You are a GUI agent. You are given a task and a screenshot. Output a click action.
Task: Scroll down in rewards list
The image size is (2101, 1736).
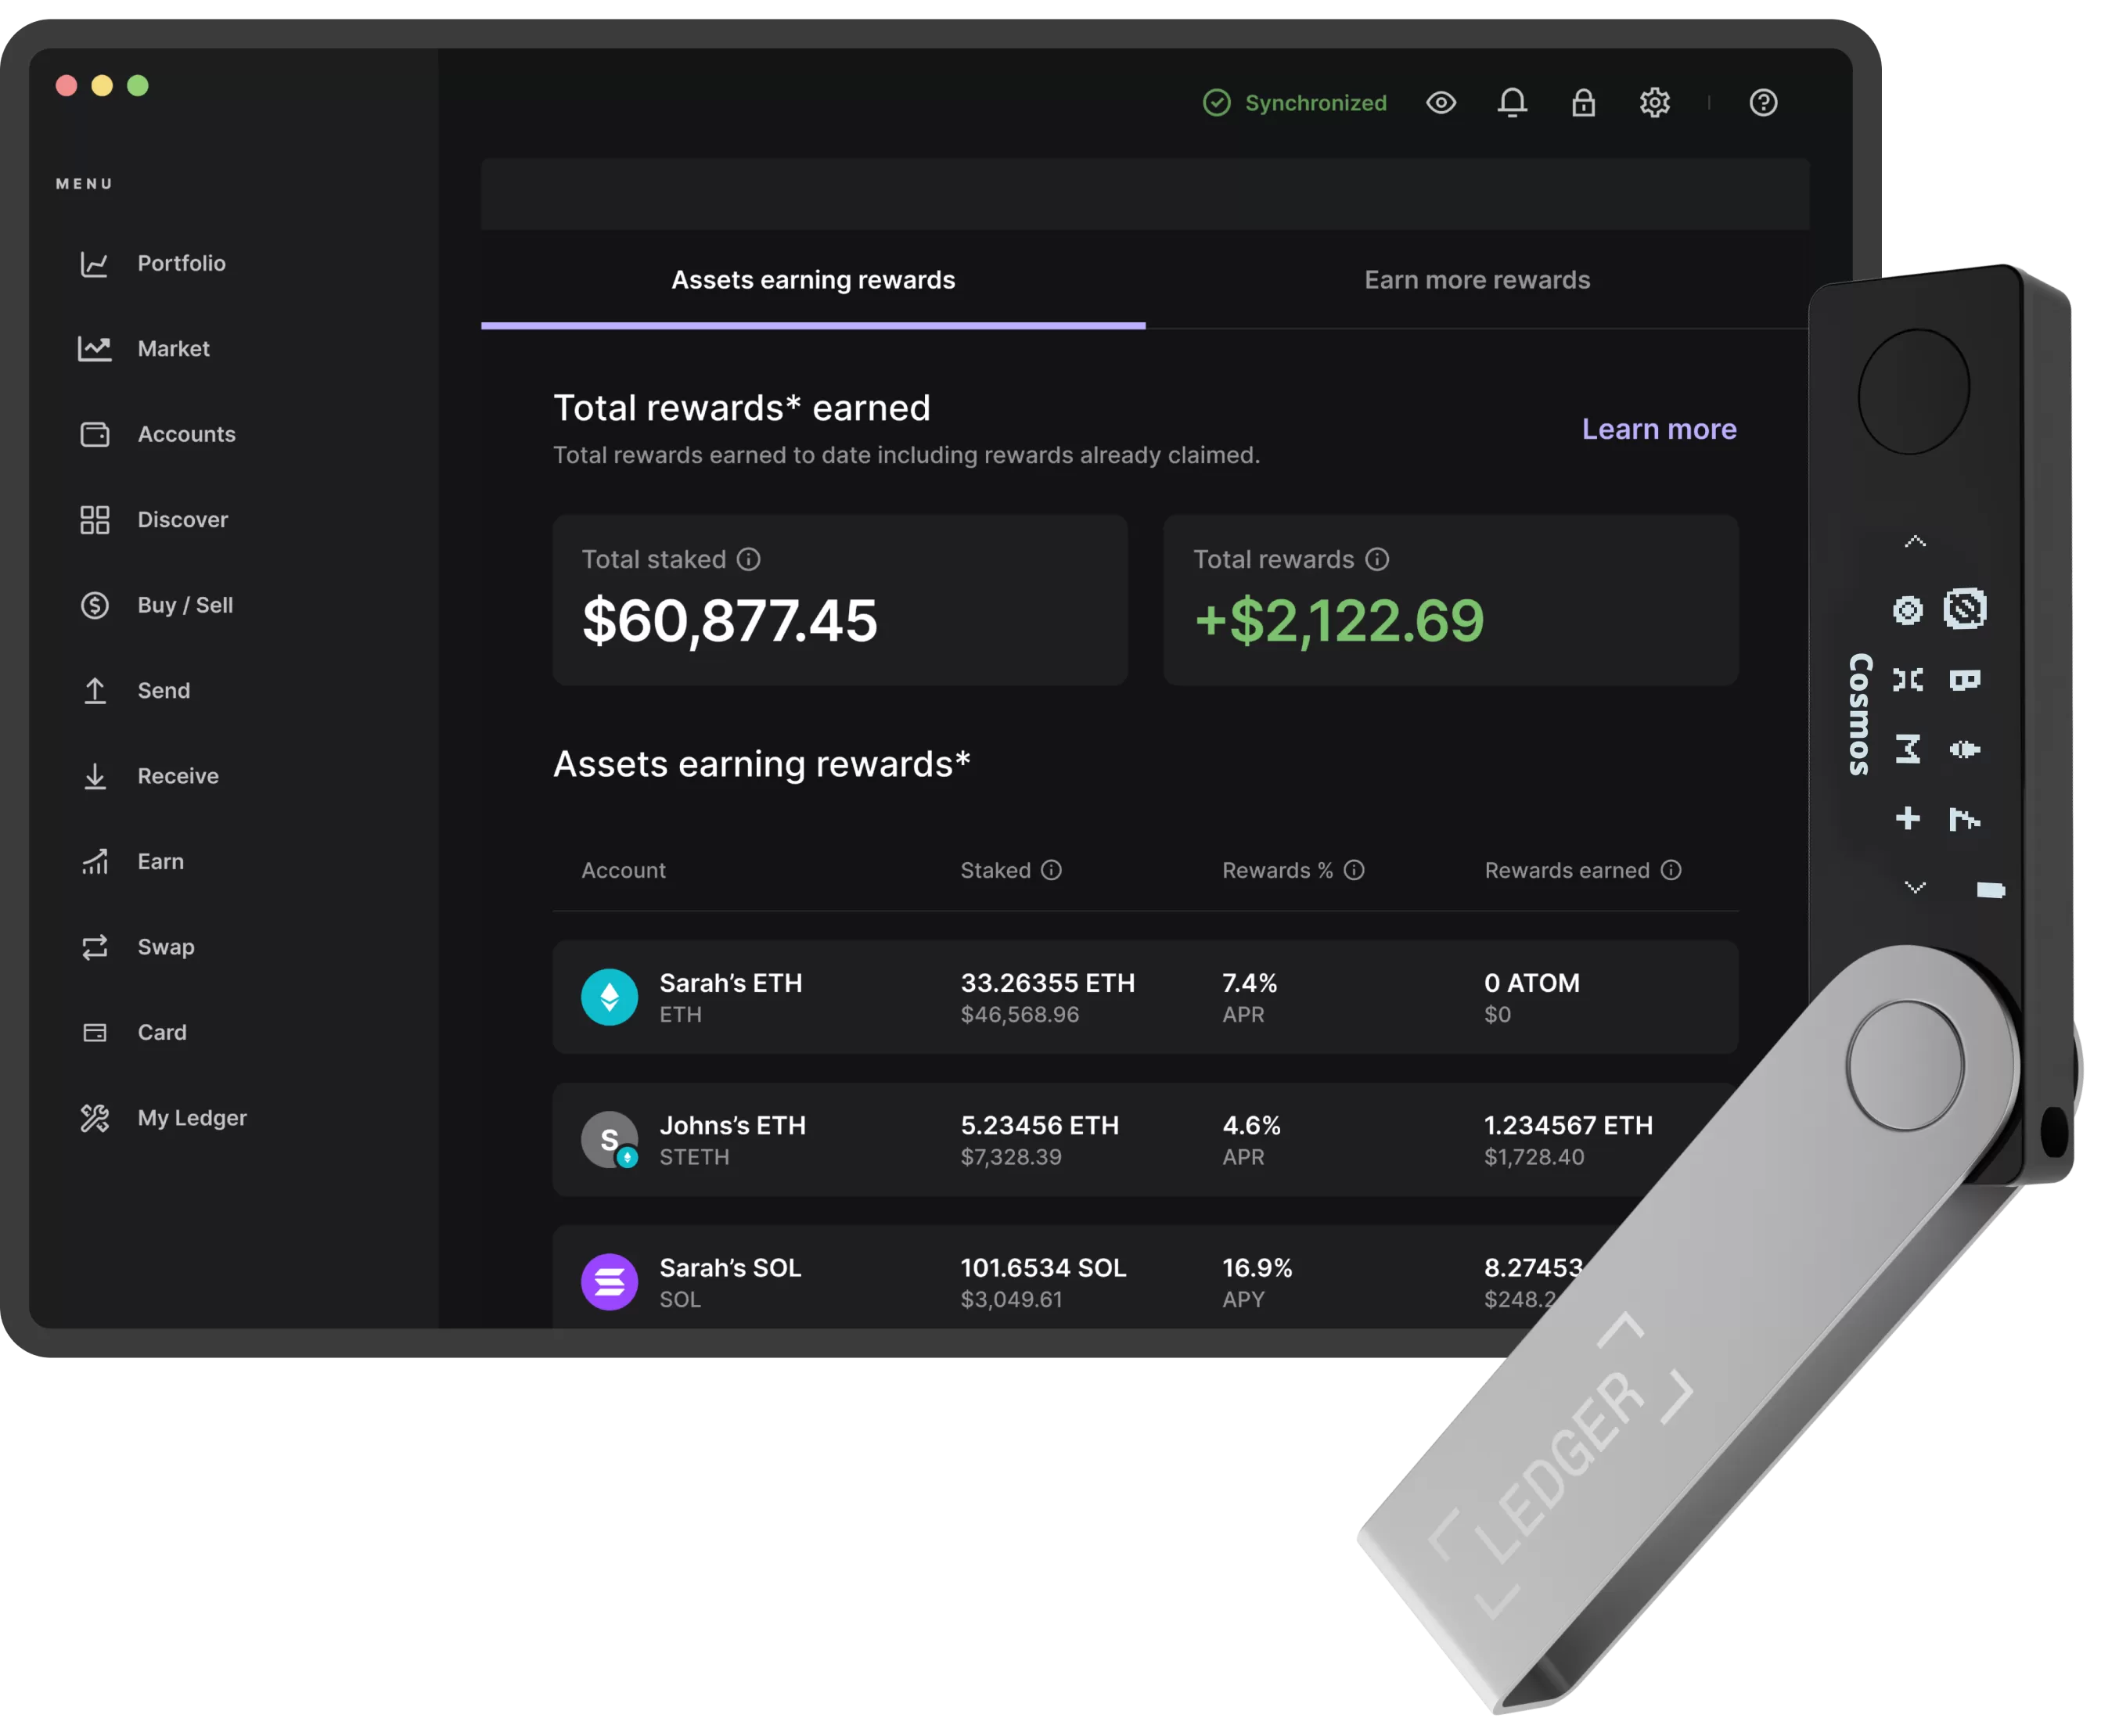coord(1914,886)
